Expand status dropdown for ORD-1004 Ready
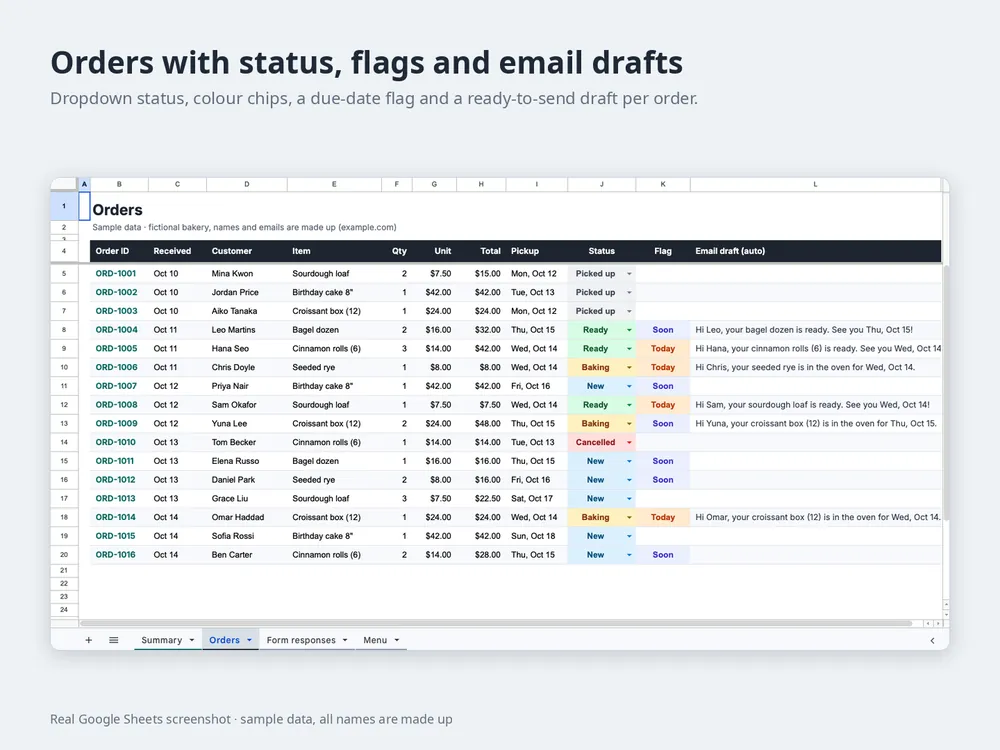 (629, 330)
